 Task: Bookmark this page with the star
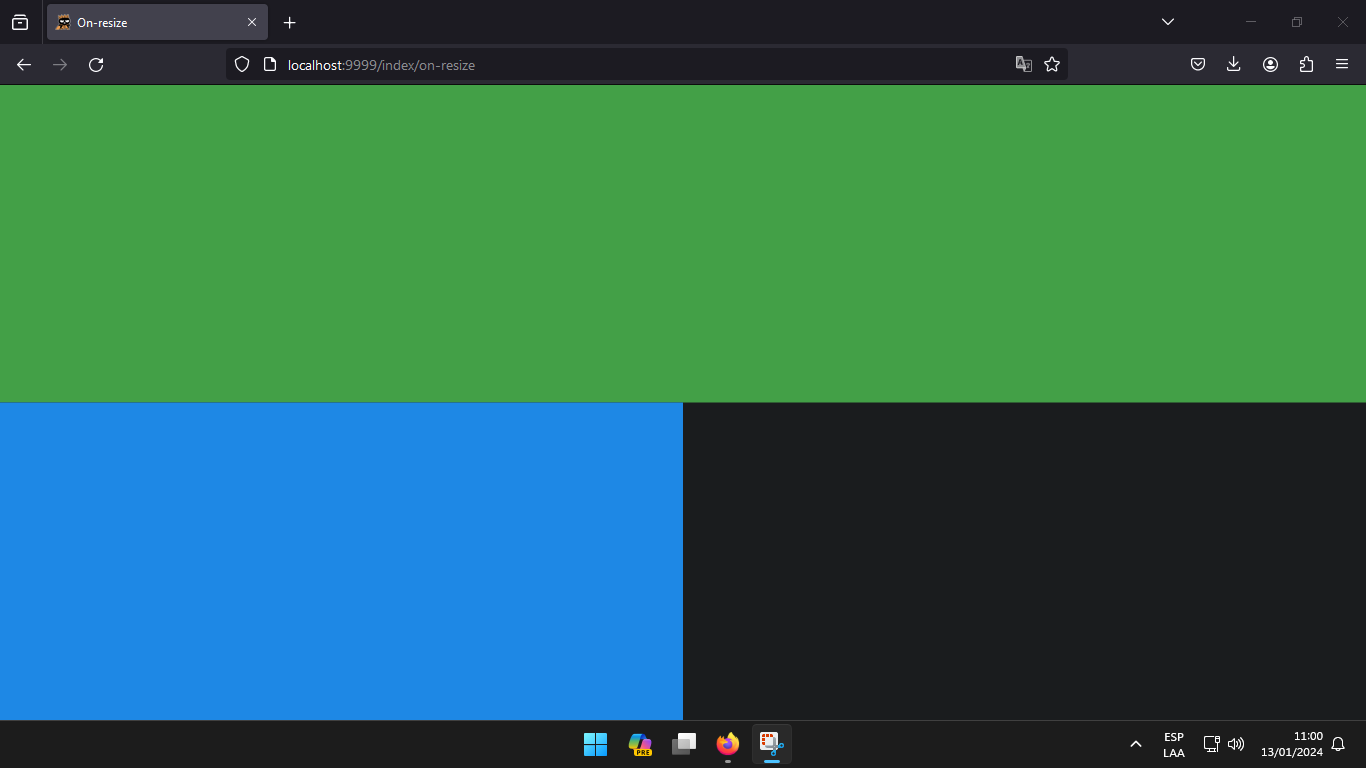click(1052, 64)
